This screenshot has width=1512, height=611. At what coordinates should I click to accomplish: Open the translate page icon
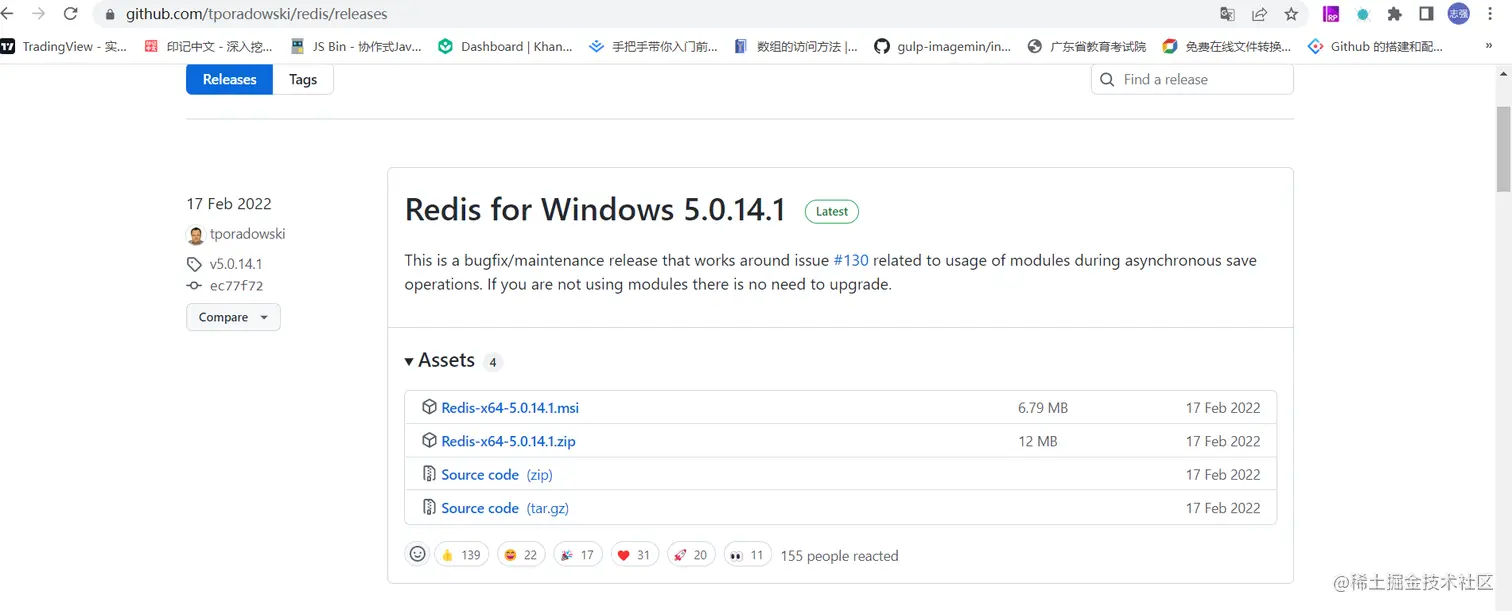(1227, 14)
